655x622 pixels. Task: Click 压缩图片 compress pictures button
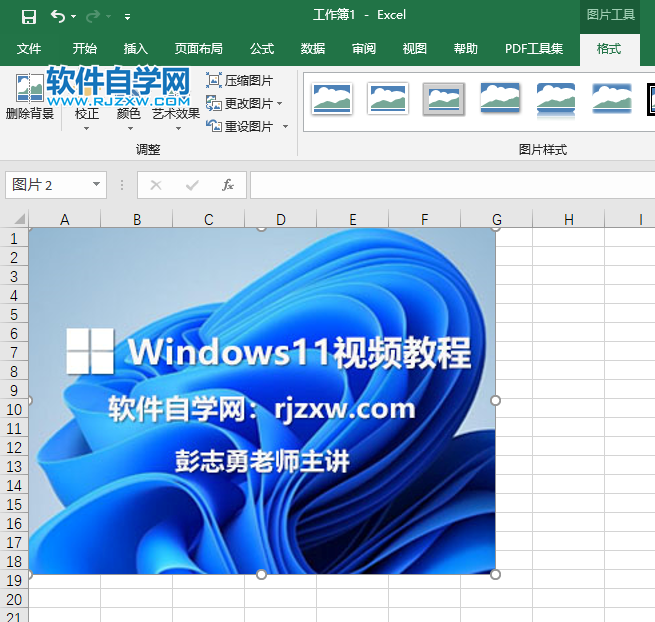(239, 80)
